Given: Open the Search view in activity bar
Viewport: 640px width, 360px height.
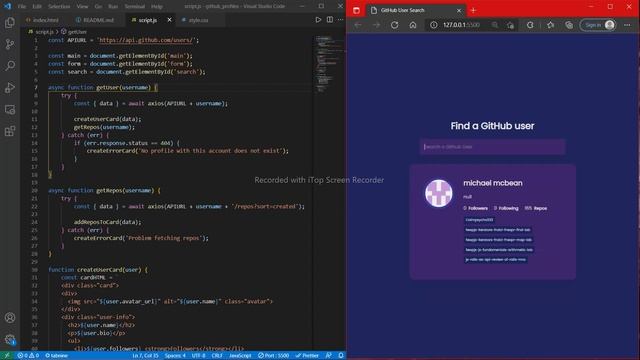Looking at the screenshot, I should pyautogui.click(x=10, y=66).
